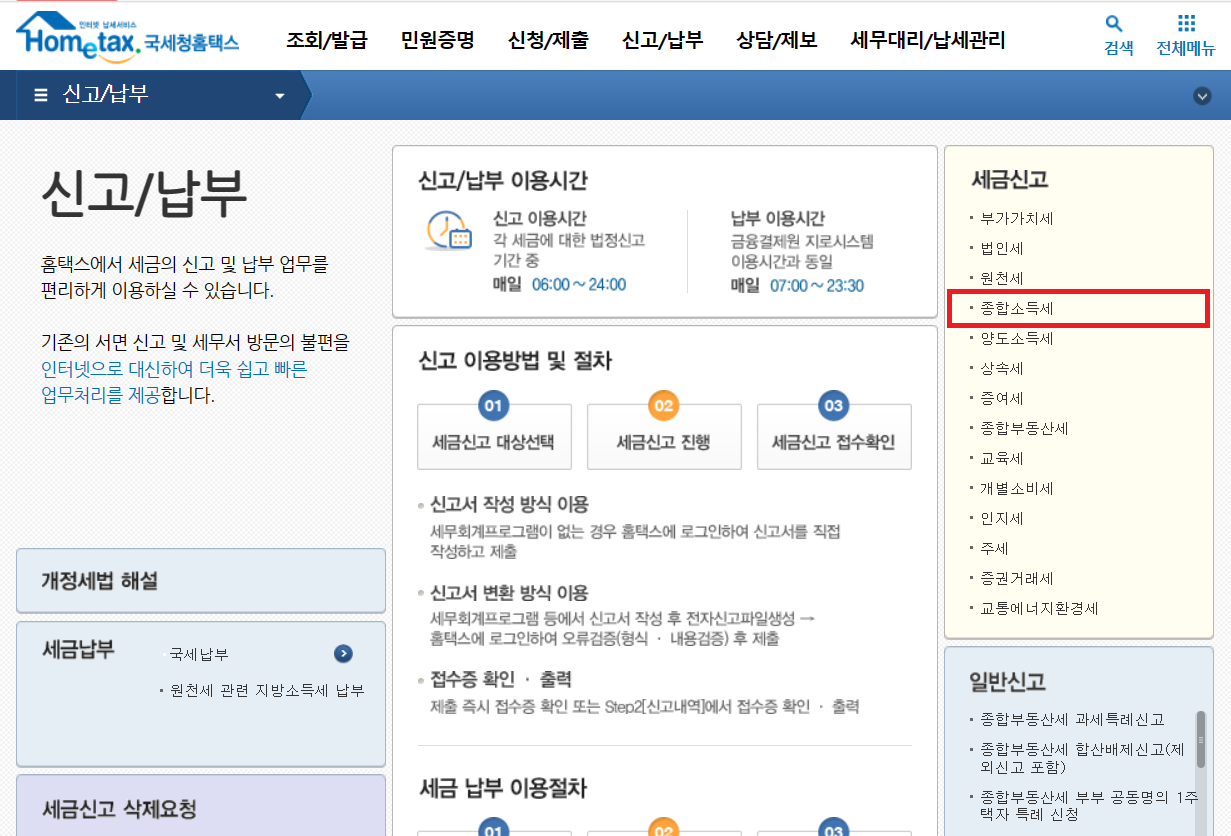Click the Hometax logo
Image resolution: width=1231 pixels, height=836 pixels.
pos(127,36)
